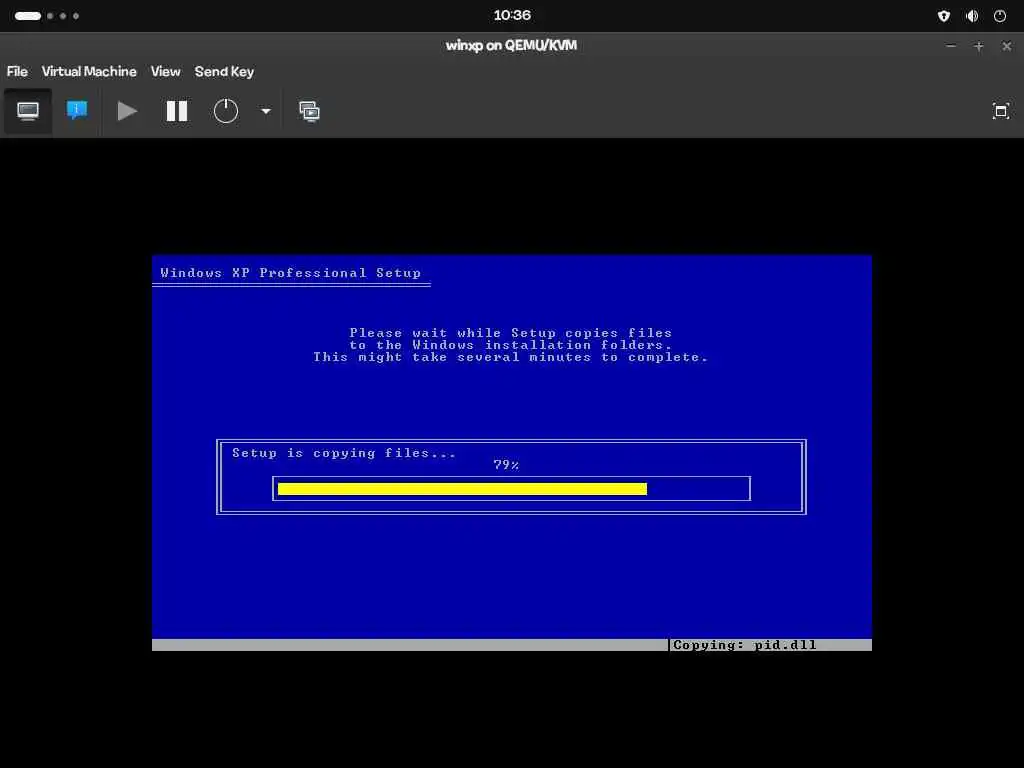Expand the shutdown options dropdown arrow
This screenshot has width=1024, height=768.
pyautogui.click(x=266, y=111)
